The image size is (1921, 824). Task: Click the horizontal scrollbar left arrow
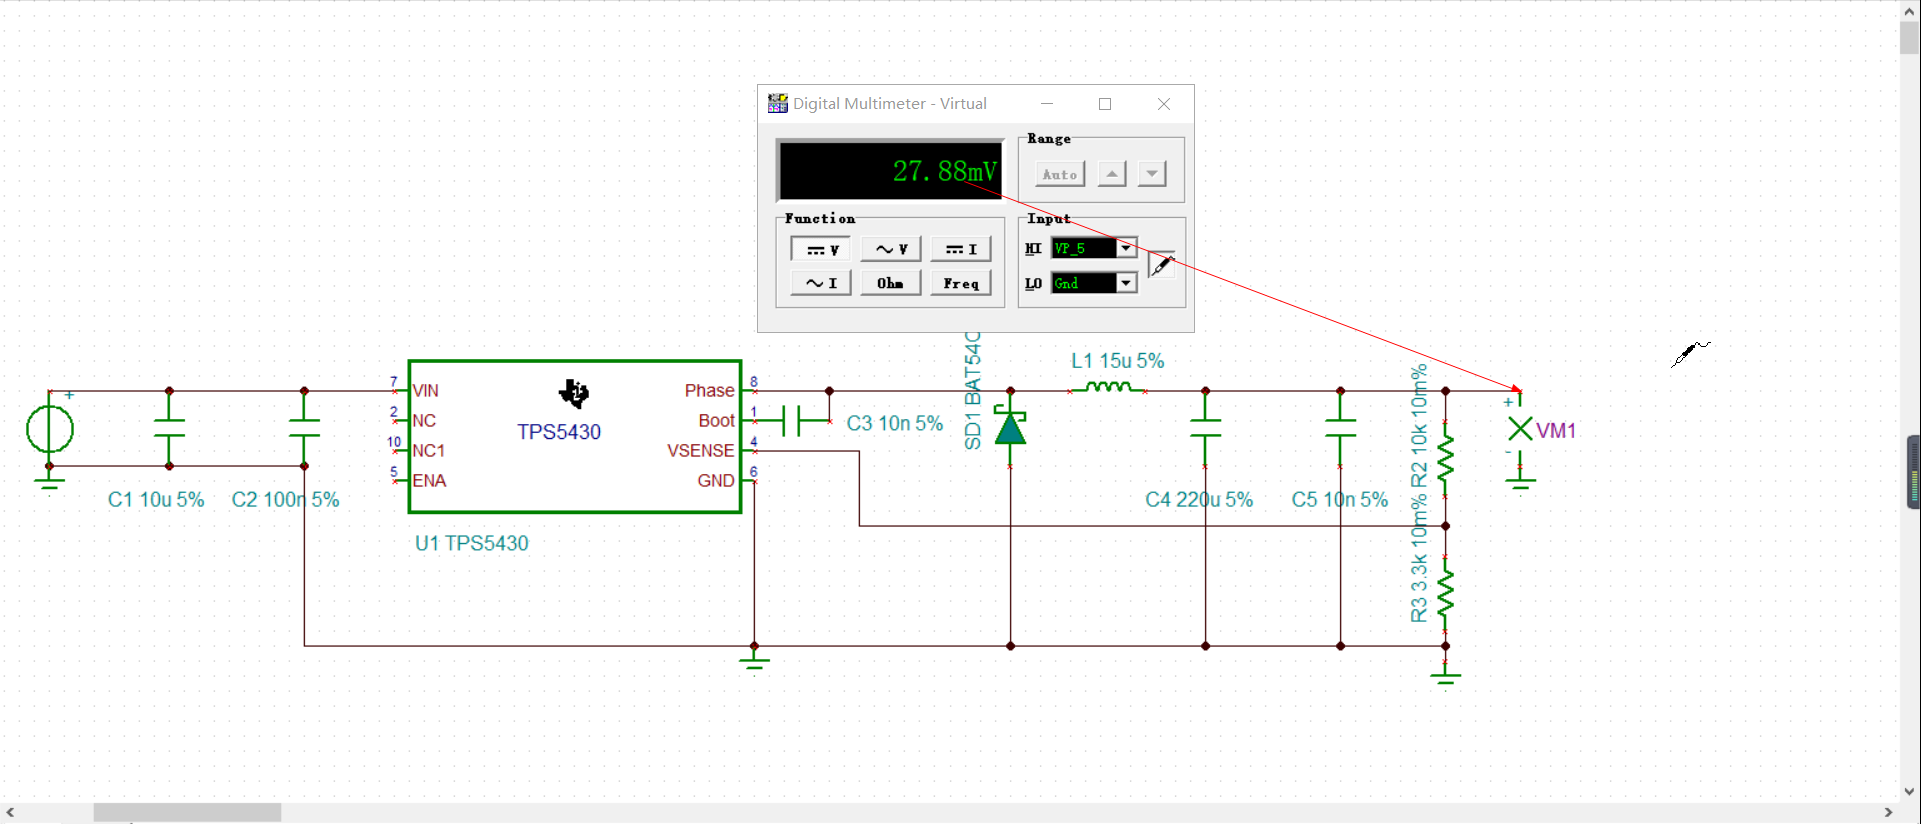pyautogui.click(x=10, y=813)
